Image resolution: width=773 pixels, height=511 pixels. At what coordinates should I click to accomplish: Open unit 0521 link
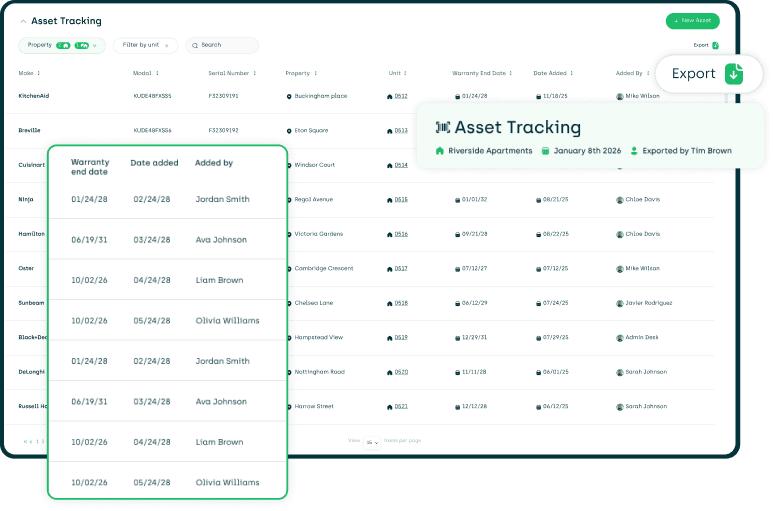[401, 407]
